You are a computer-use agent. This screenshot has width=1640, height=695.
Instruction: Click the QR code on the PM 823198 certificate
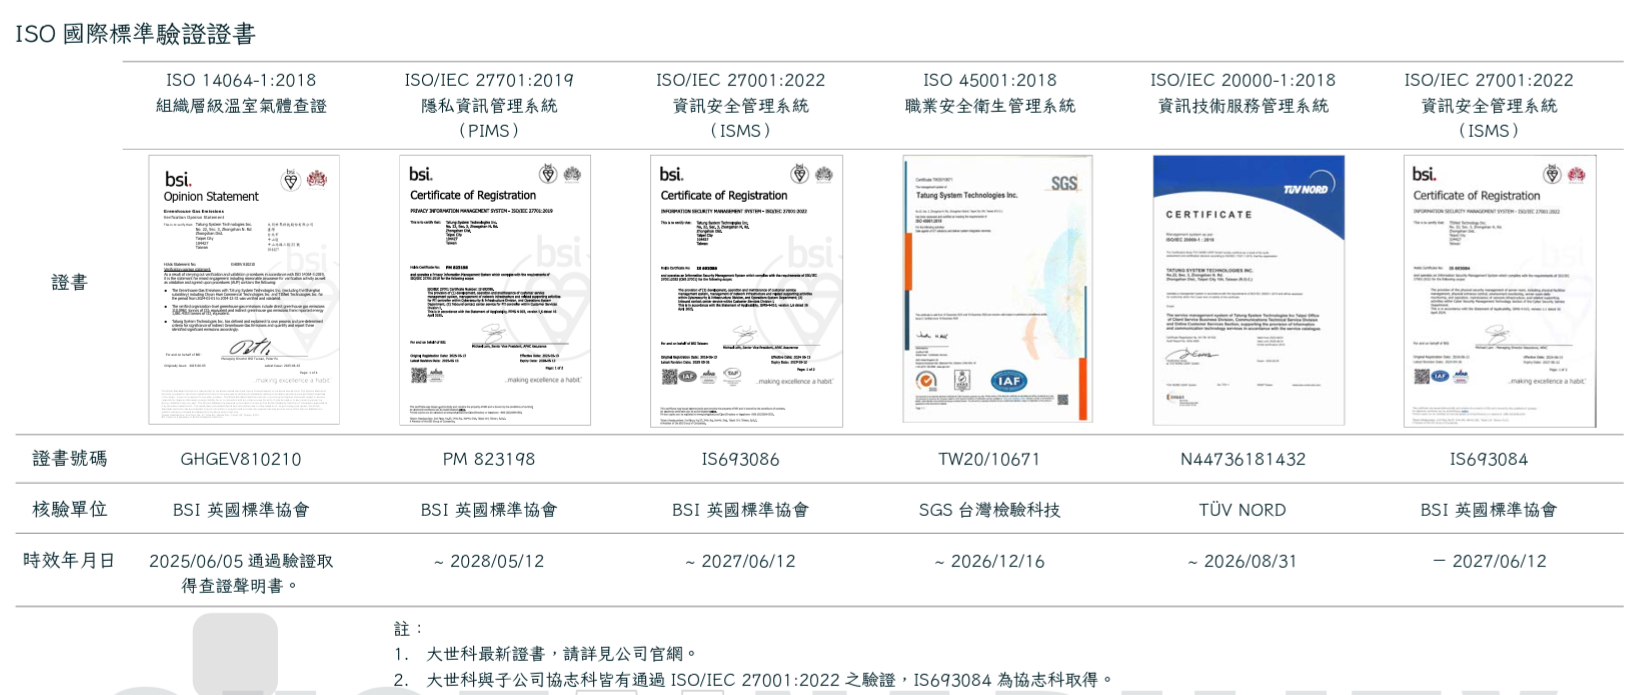coord(418,375)
